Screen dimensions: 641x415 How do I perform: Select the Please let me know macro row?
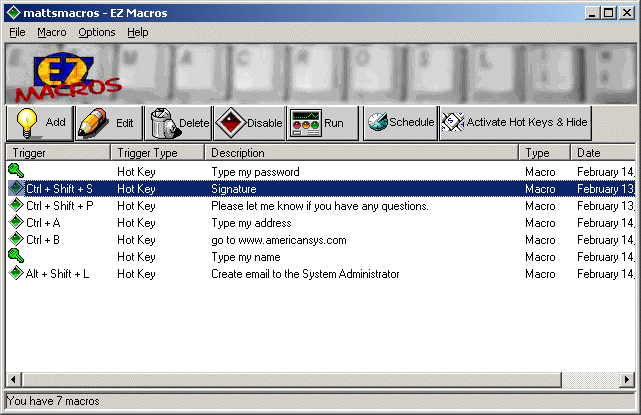point(320,206)
